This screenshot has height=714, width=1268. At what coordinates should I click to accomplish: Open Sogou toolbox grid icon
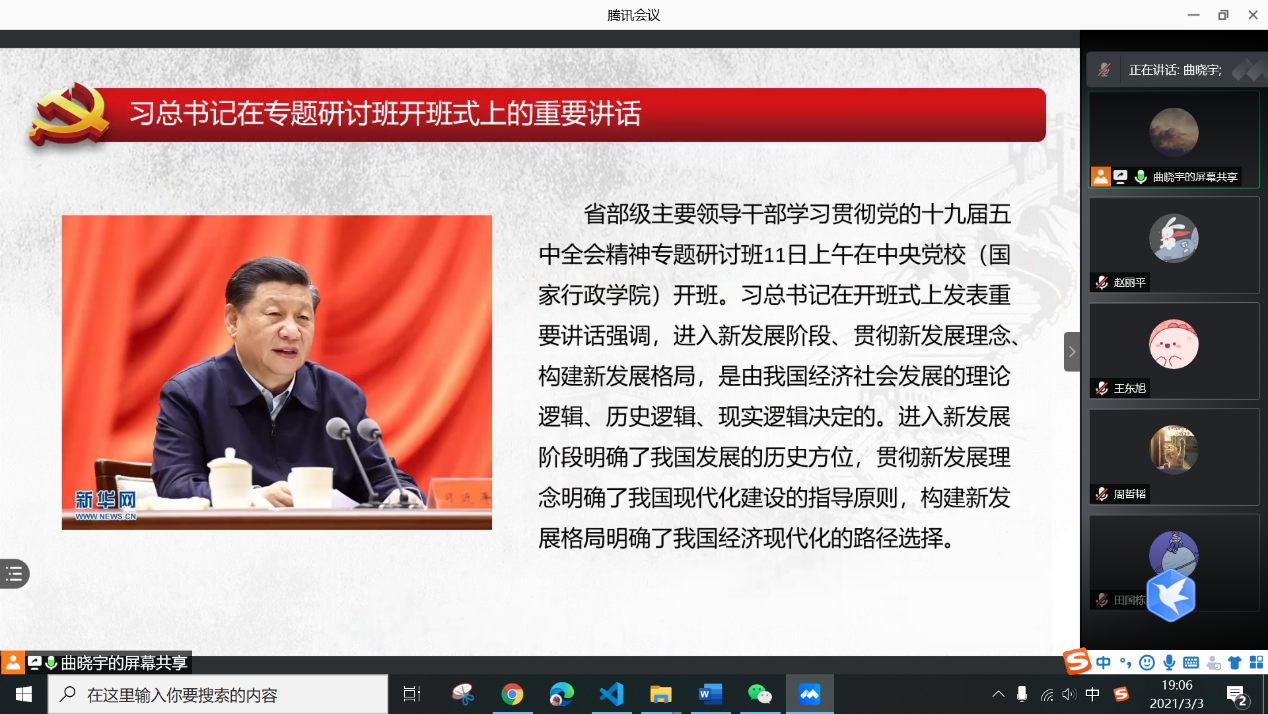[x=1255, y=663]
